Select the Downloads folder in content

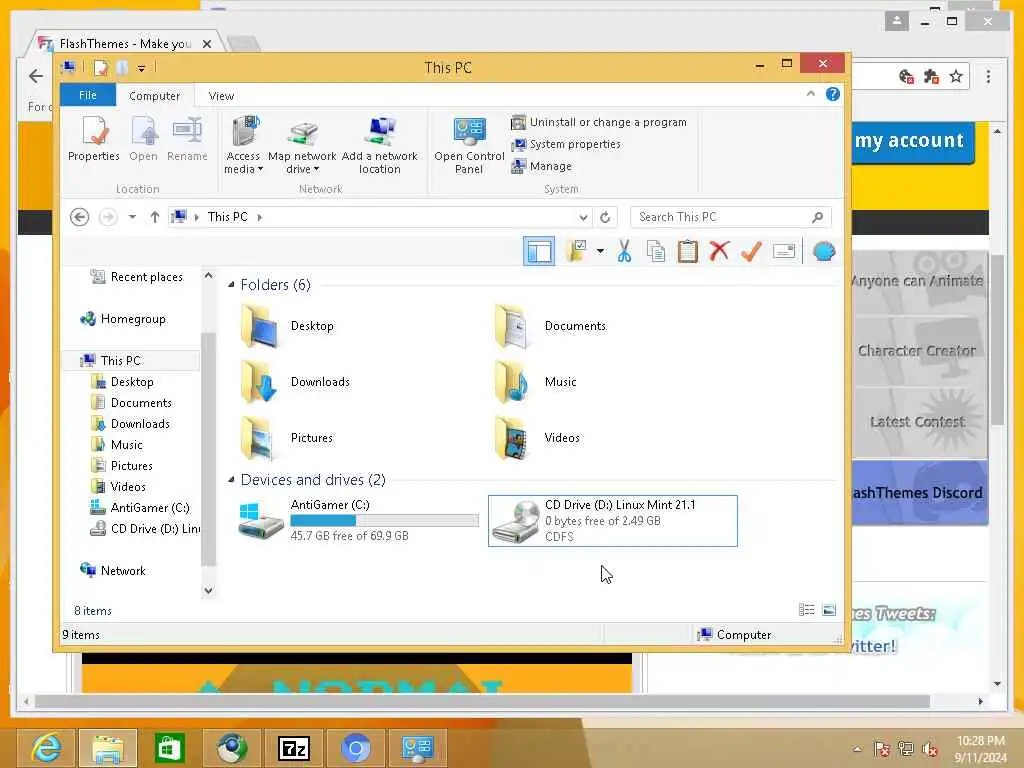[x=296, y=382]
